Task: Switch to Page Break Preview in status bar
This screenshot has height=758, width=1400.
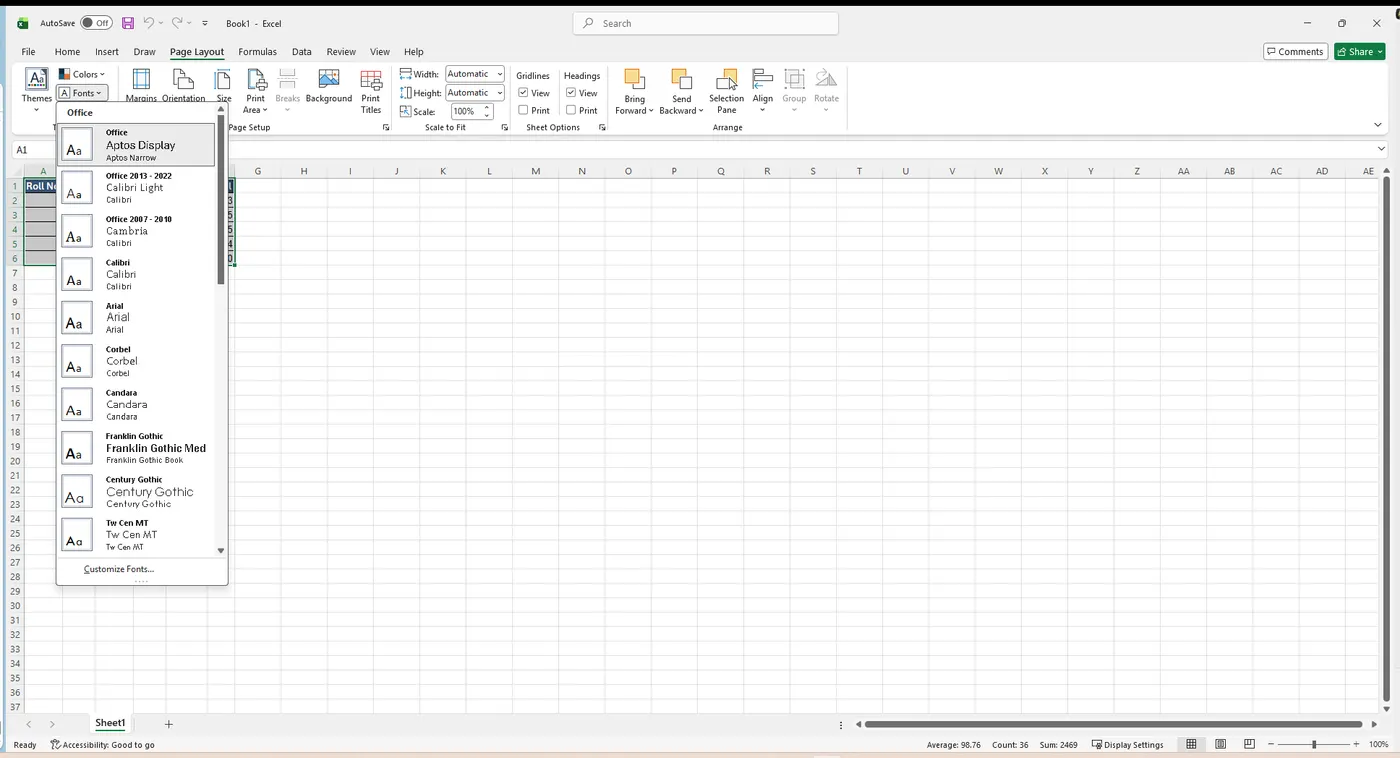Action: [x=1250, y=744]
